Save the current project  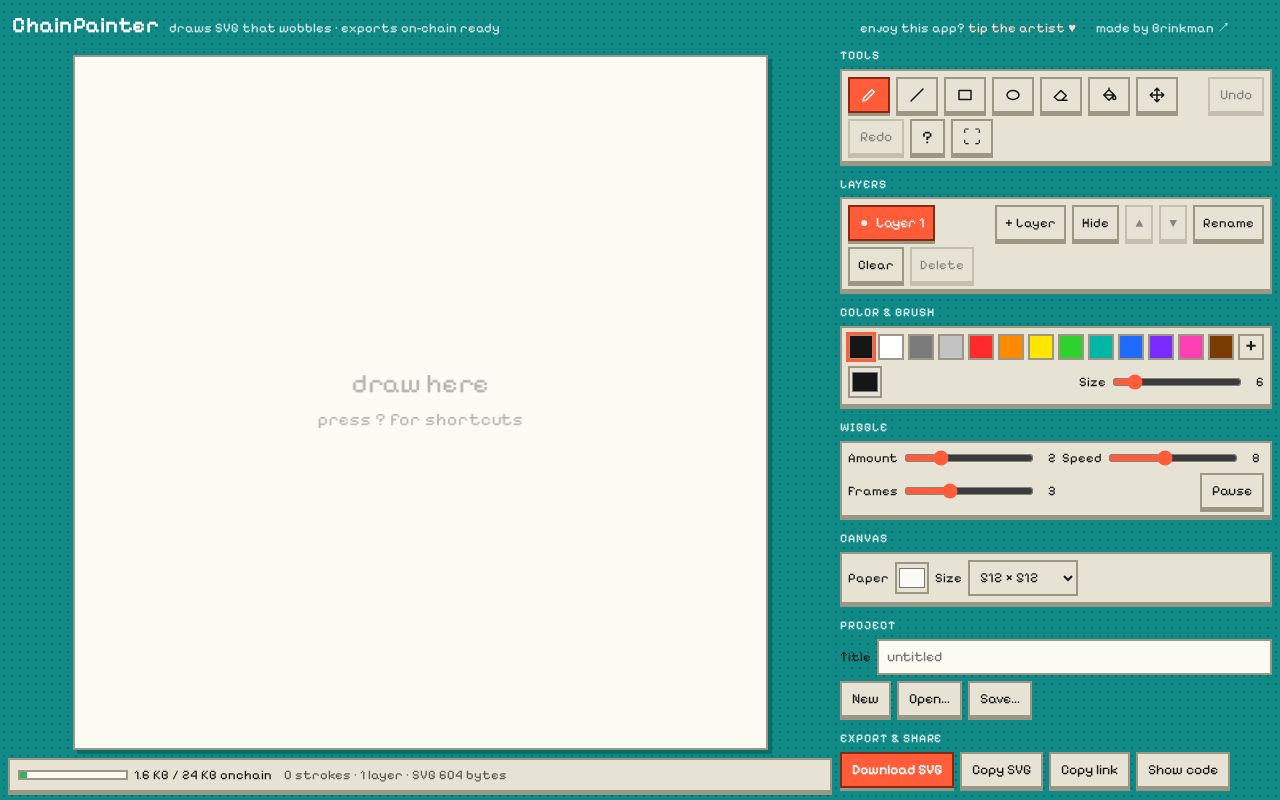coord(1000,699)
